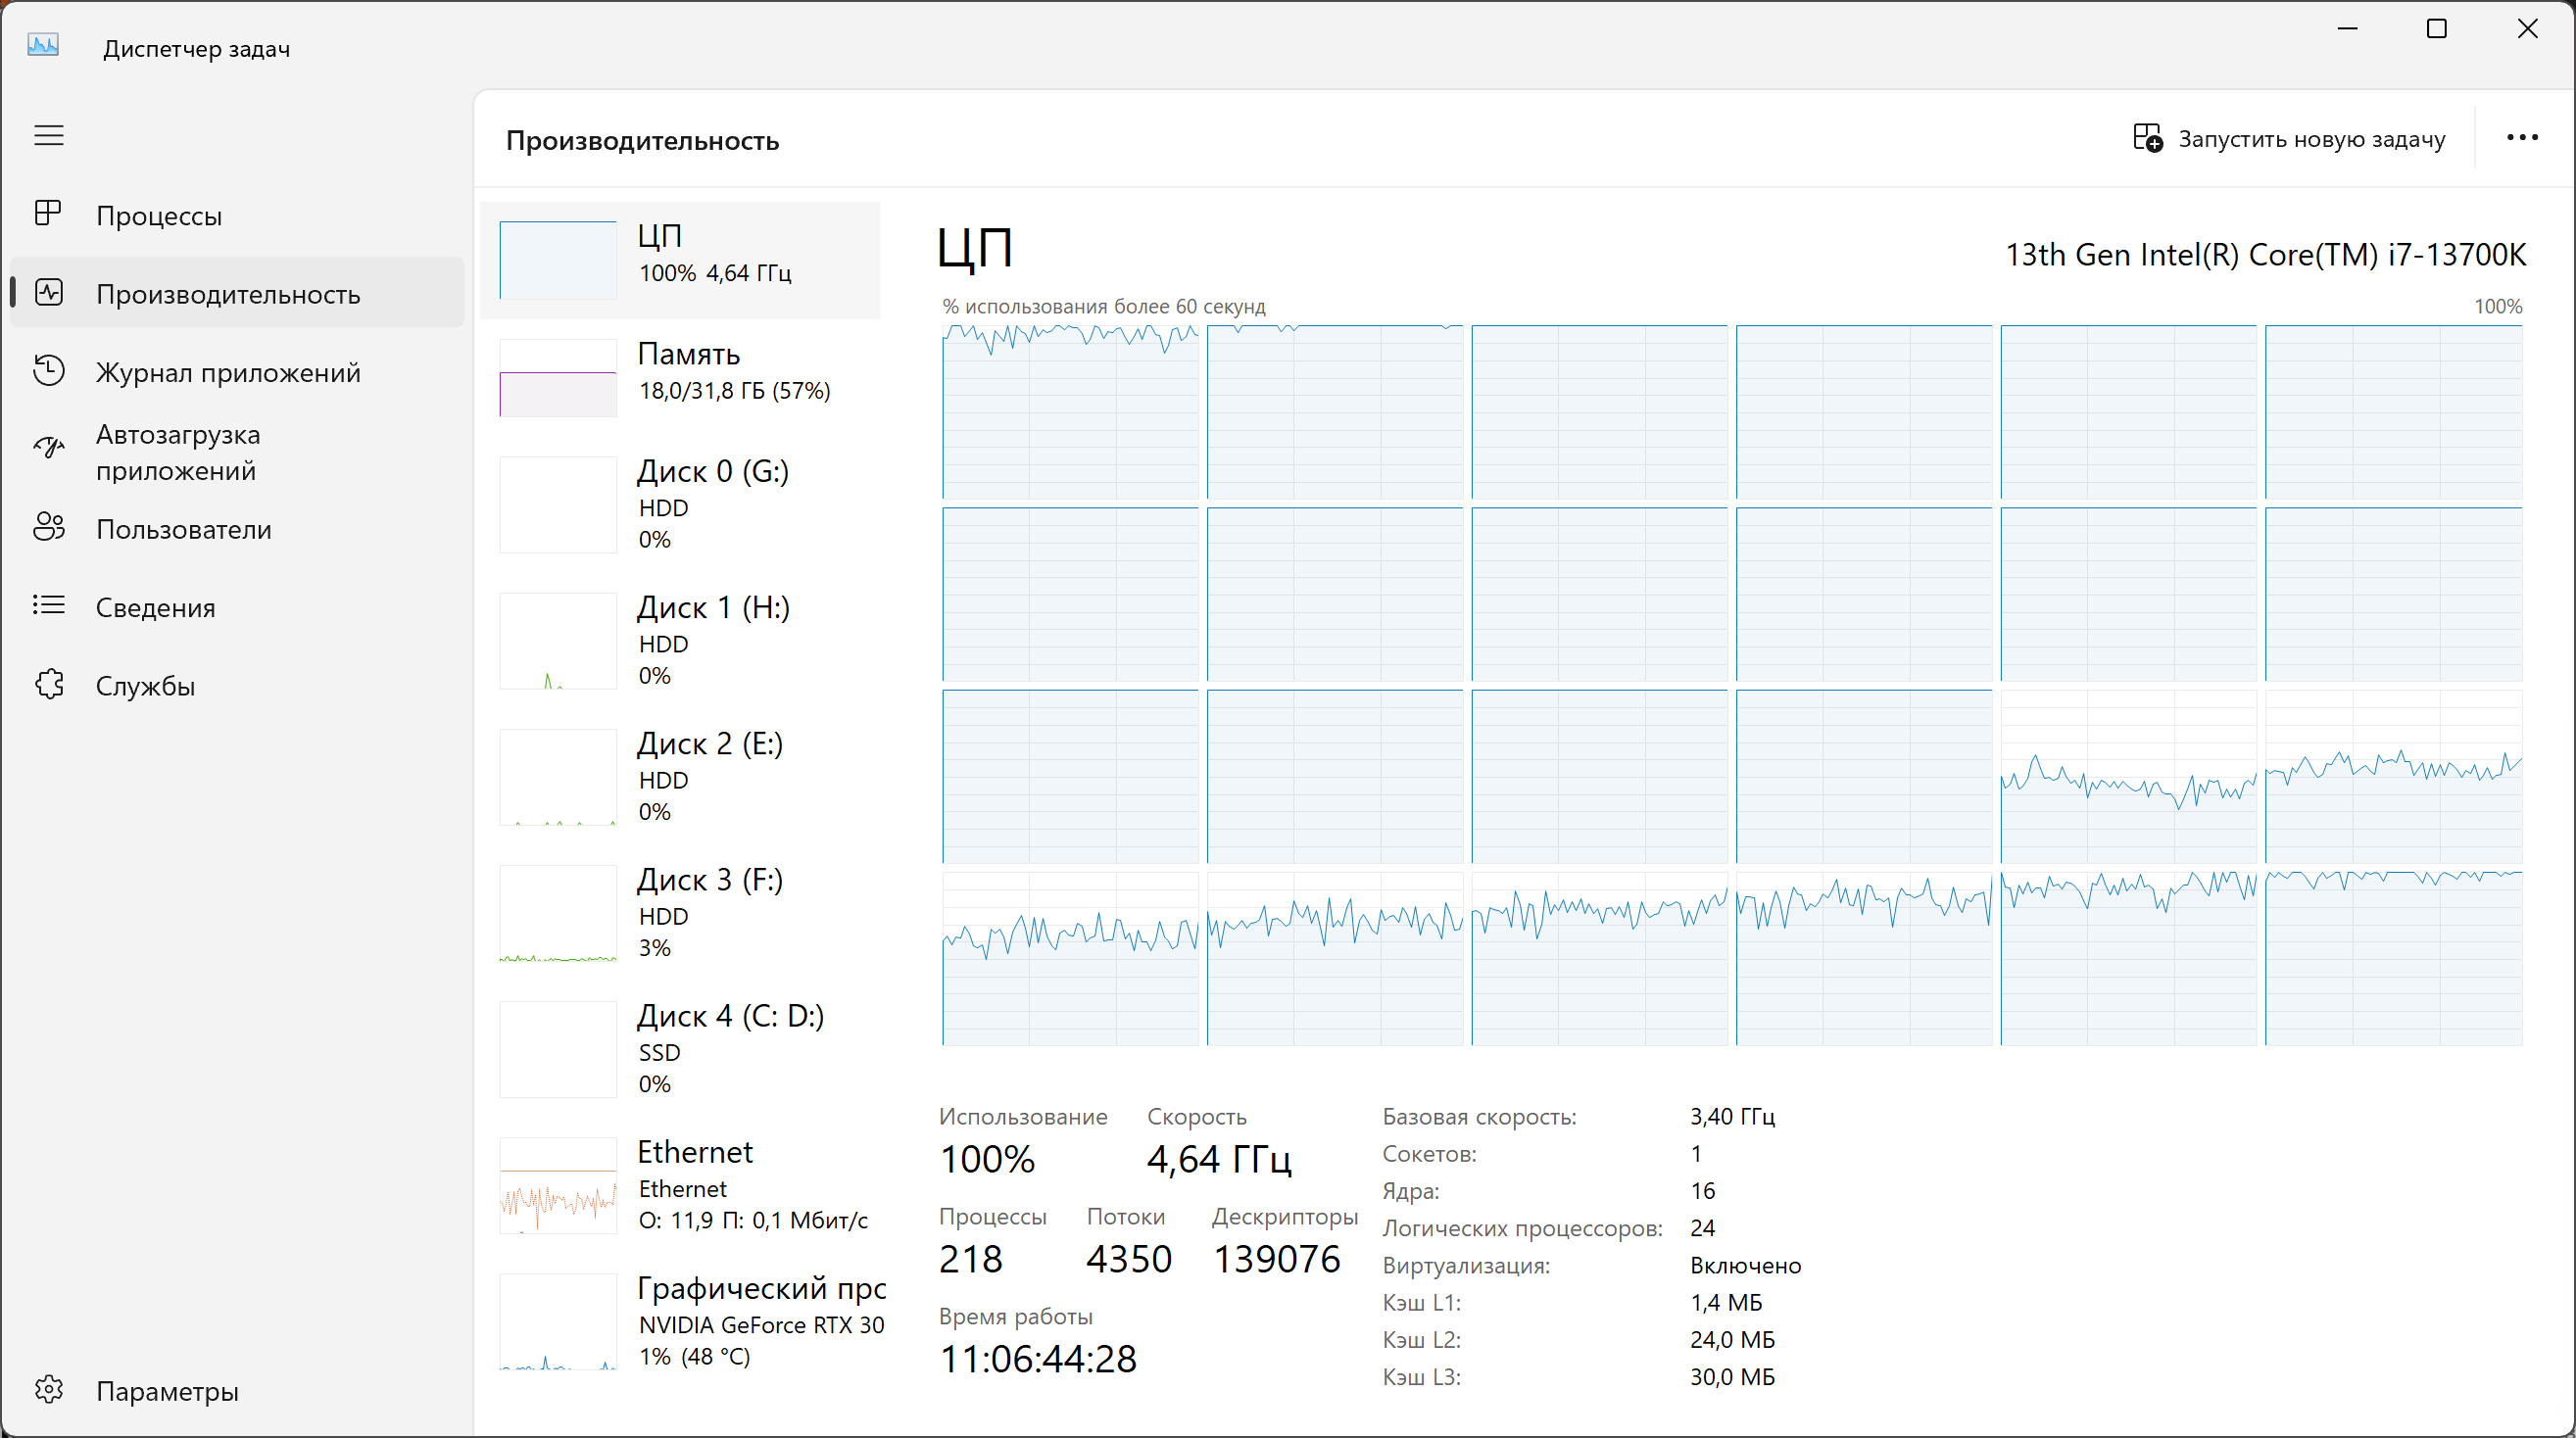Open Службы via the puzzle icon
This screenshot has height=1438, width=2576.
[48, 685]
